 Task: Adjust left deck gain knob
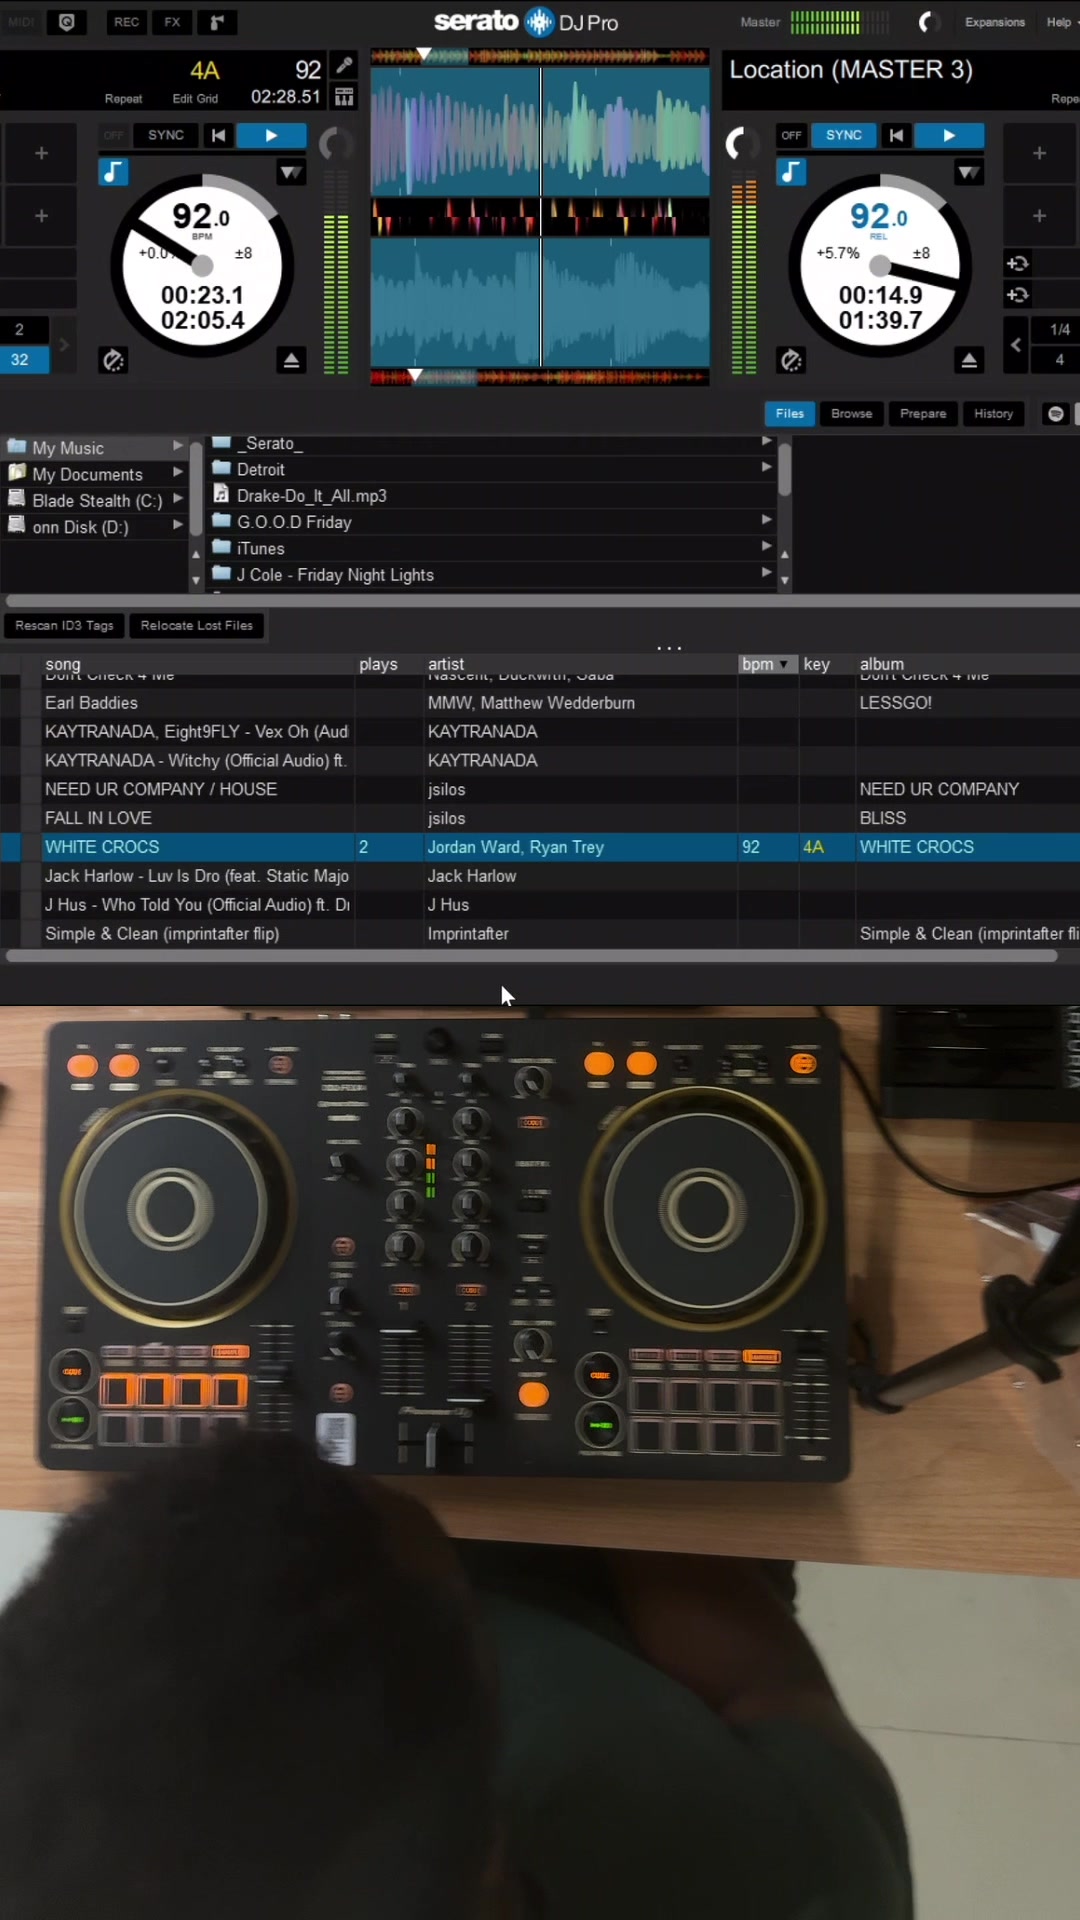pyautogui.click(x=336, y=145)
